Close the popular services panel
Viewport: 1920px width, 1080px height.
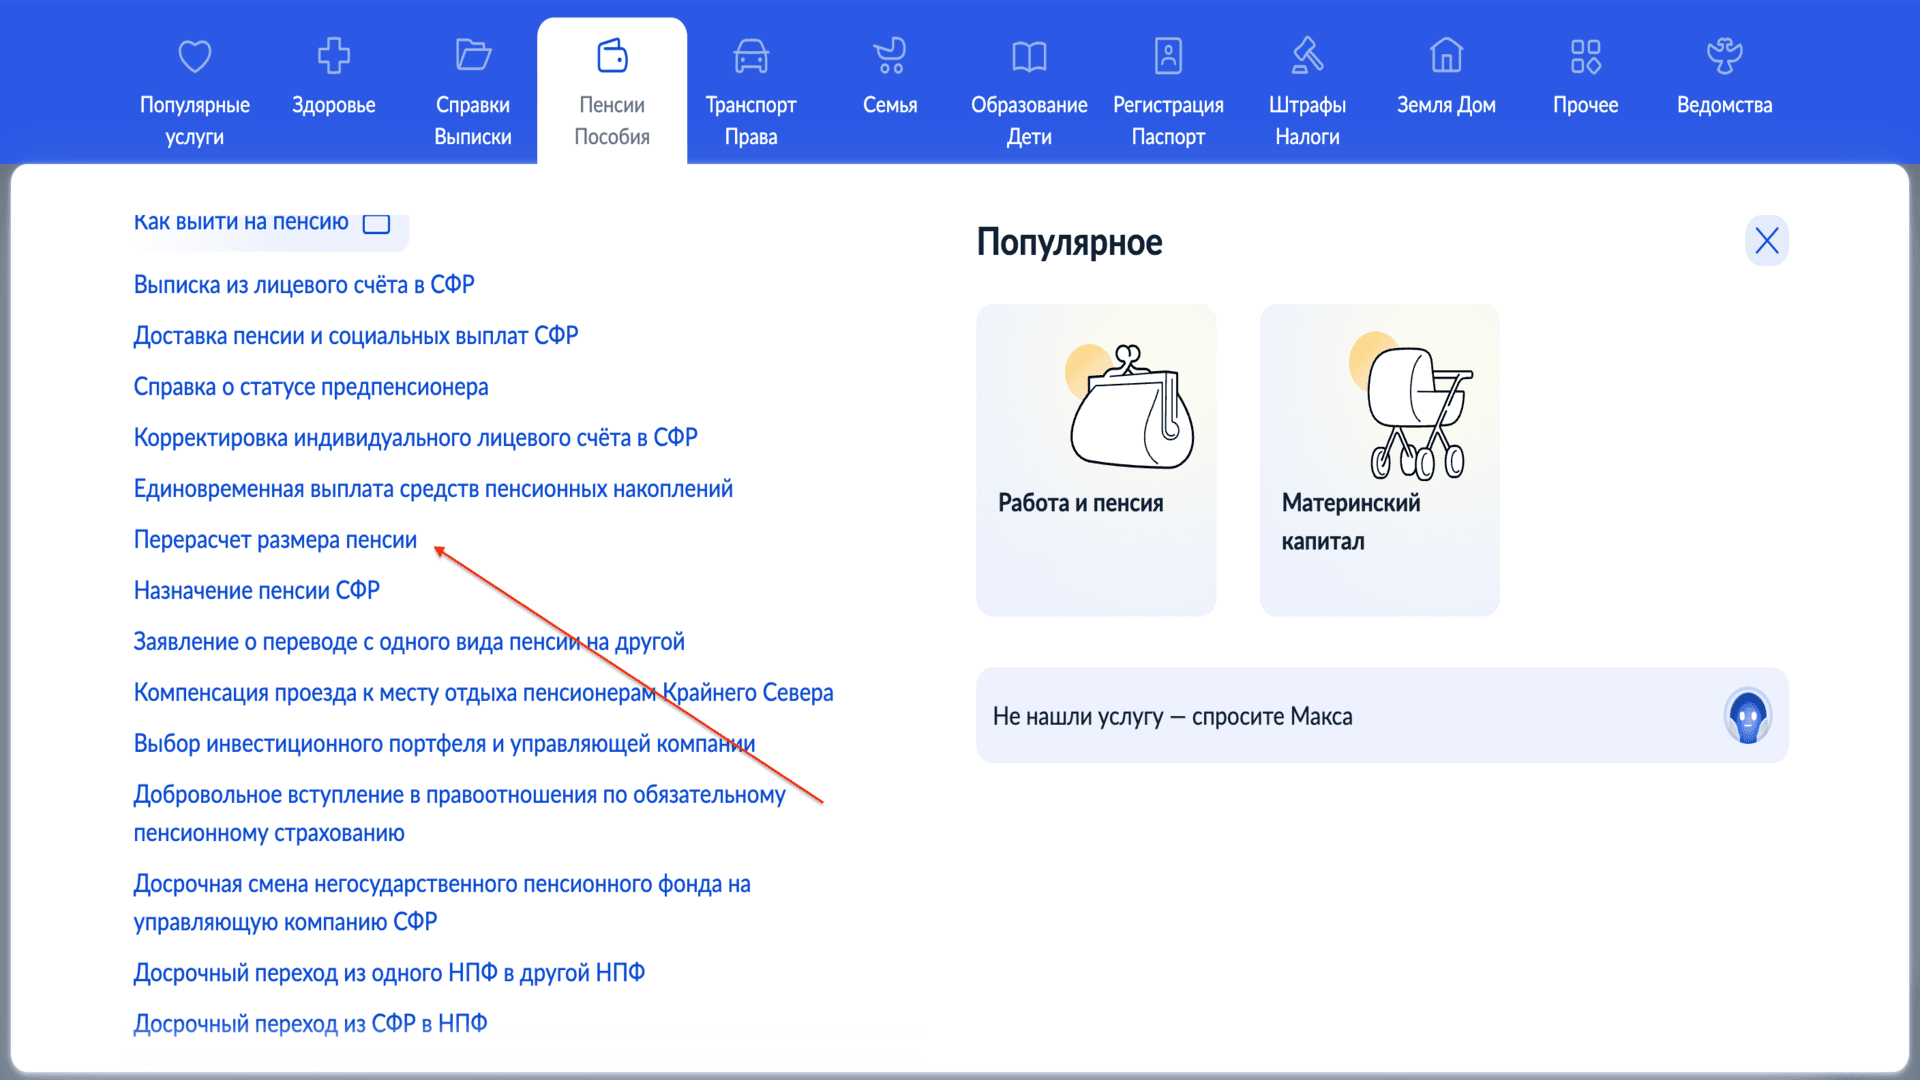(x=1766, y=241)
